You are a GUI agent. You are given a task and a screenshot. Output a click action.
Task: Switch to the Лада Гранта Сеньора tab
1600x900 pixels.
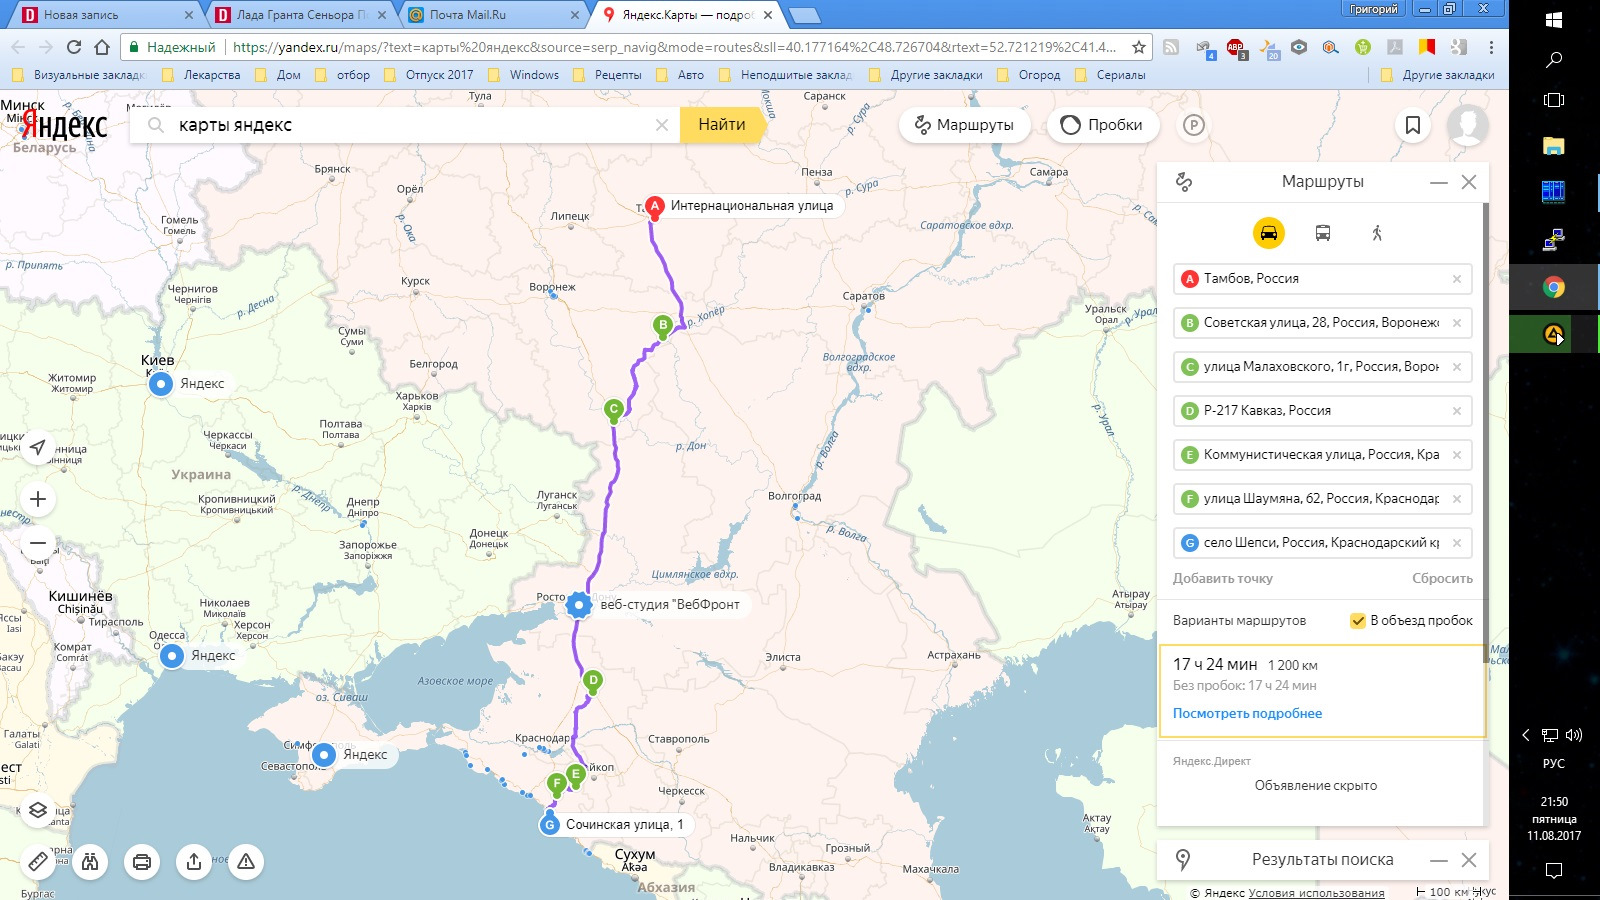pos(300,15)
